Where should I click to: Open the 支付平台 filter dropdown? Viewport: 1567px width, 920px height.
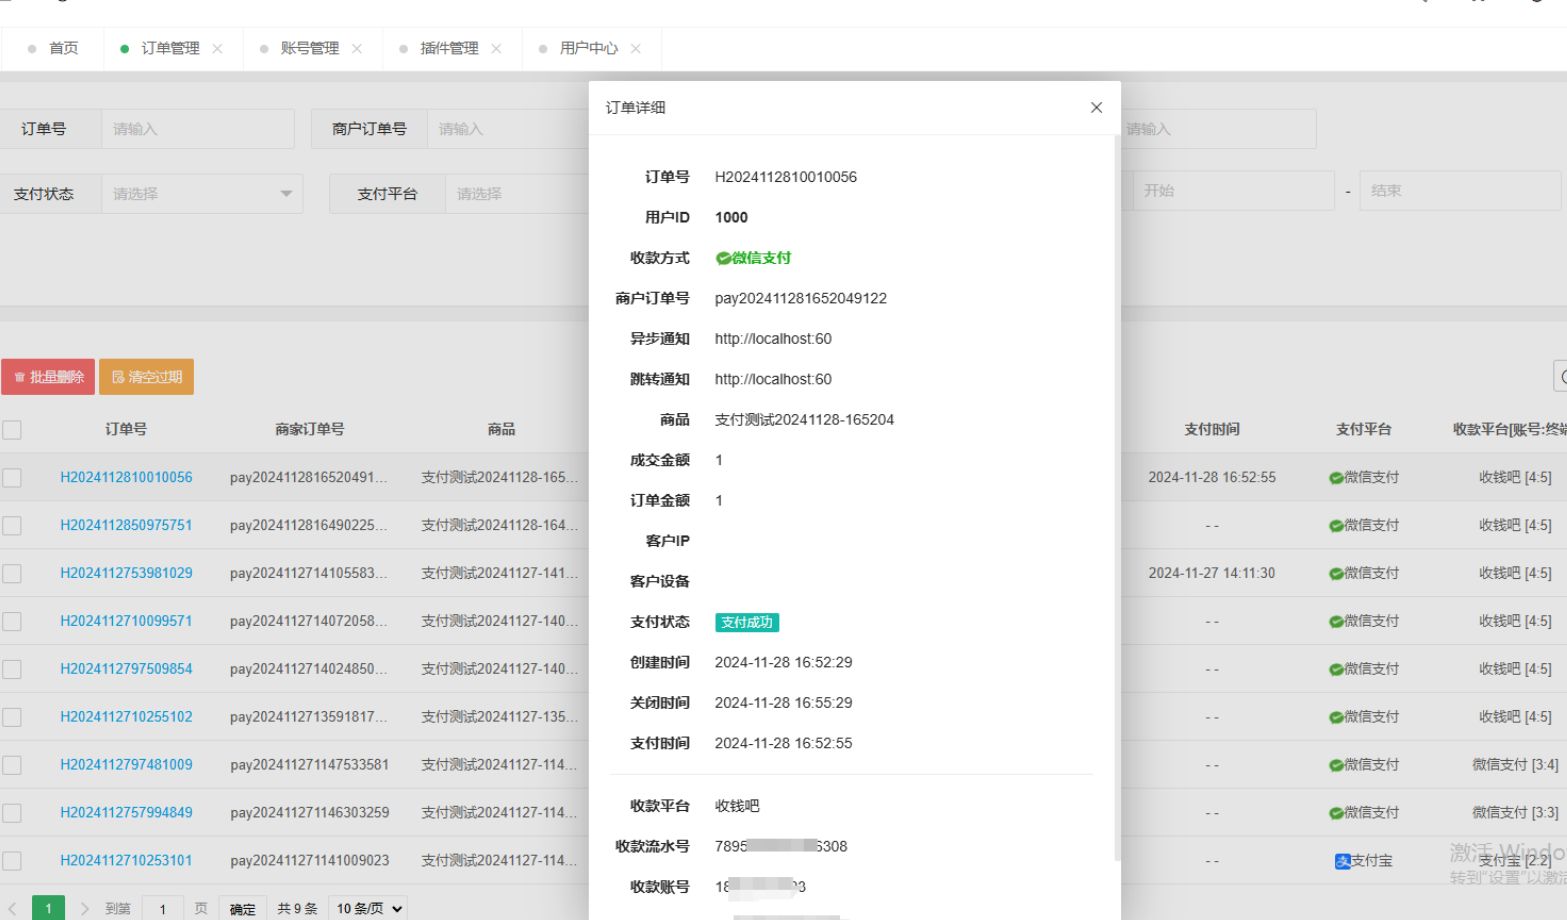520,193
